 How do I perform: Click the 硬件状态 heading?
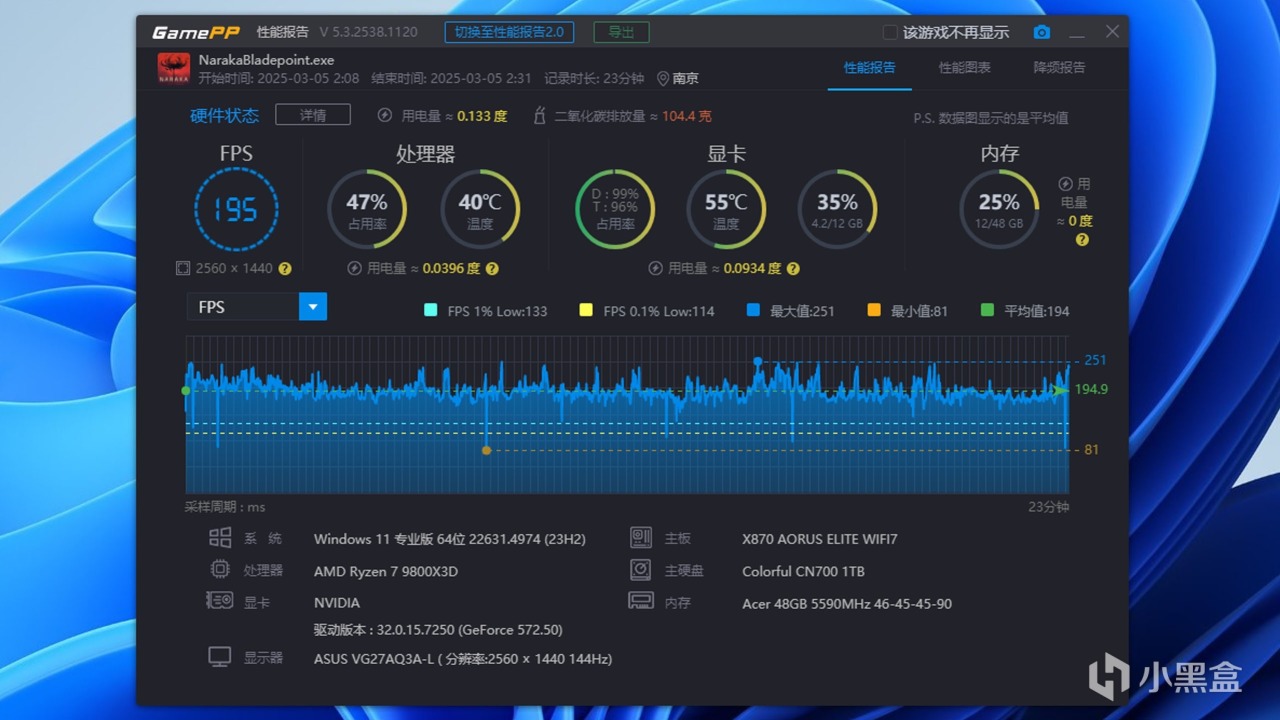click(225, 115)
